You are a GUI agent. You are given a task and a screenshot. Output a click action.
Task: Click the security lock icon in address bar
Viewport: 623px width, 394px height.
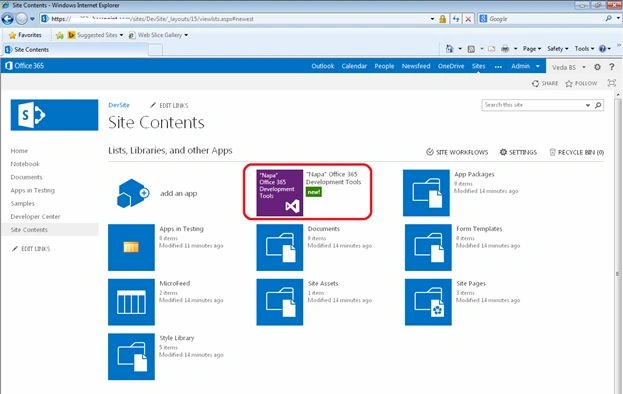pyautogui.click(x=443, y=19)
